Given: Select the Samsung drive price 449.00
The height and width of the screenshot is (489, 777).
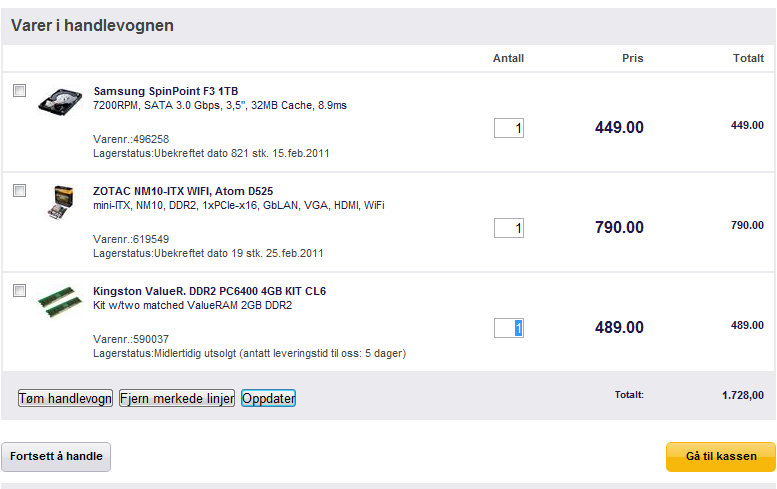Looking at the screenshot, I should tap(619, 127).
